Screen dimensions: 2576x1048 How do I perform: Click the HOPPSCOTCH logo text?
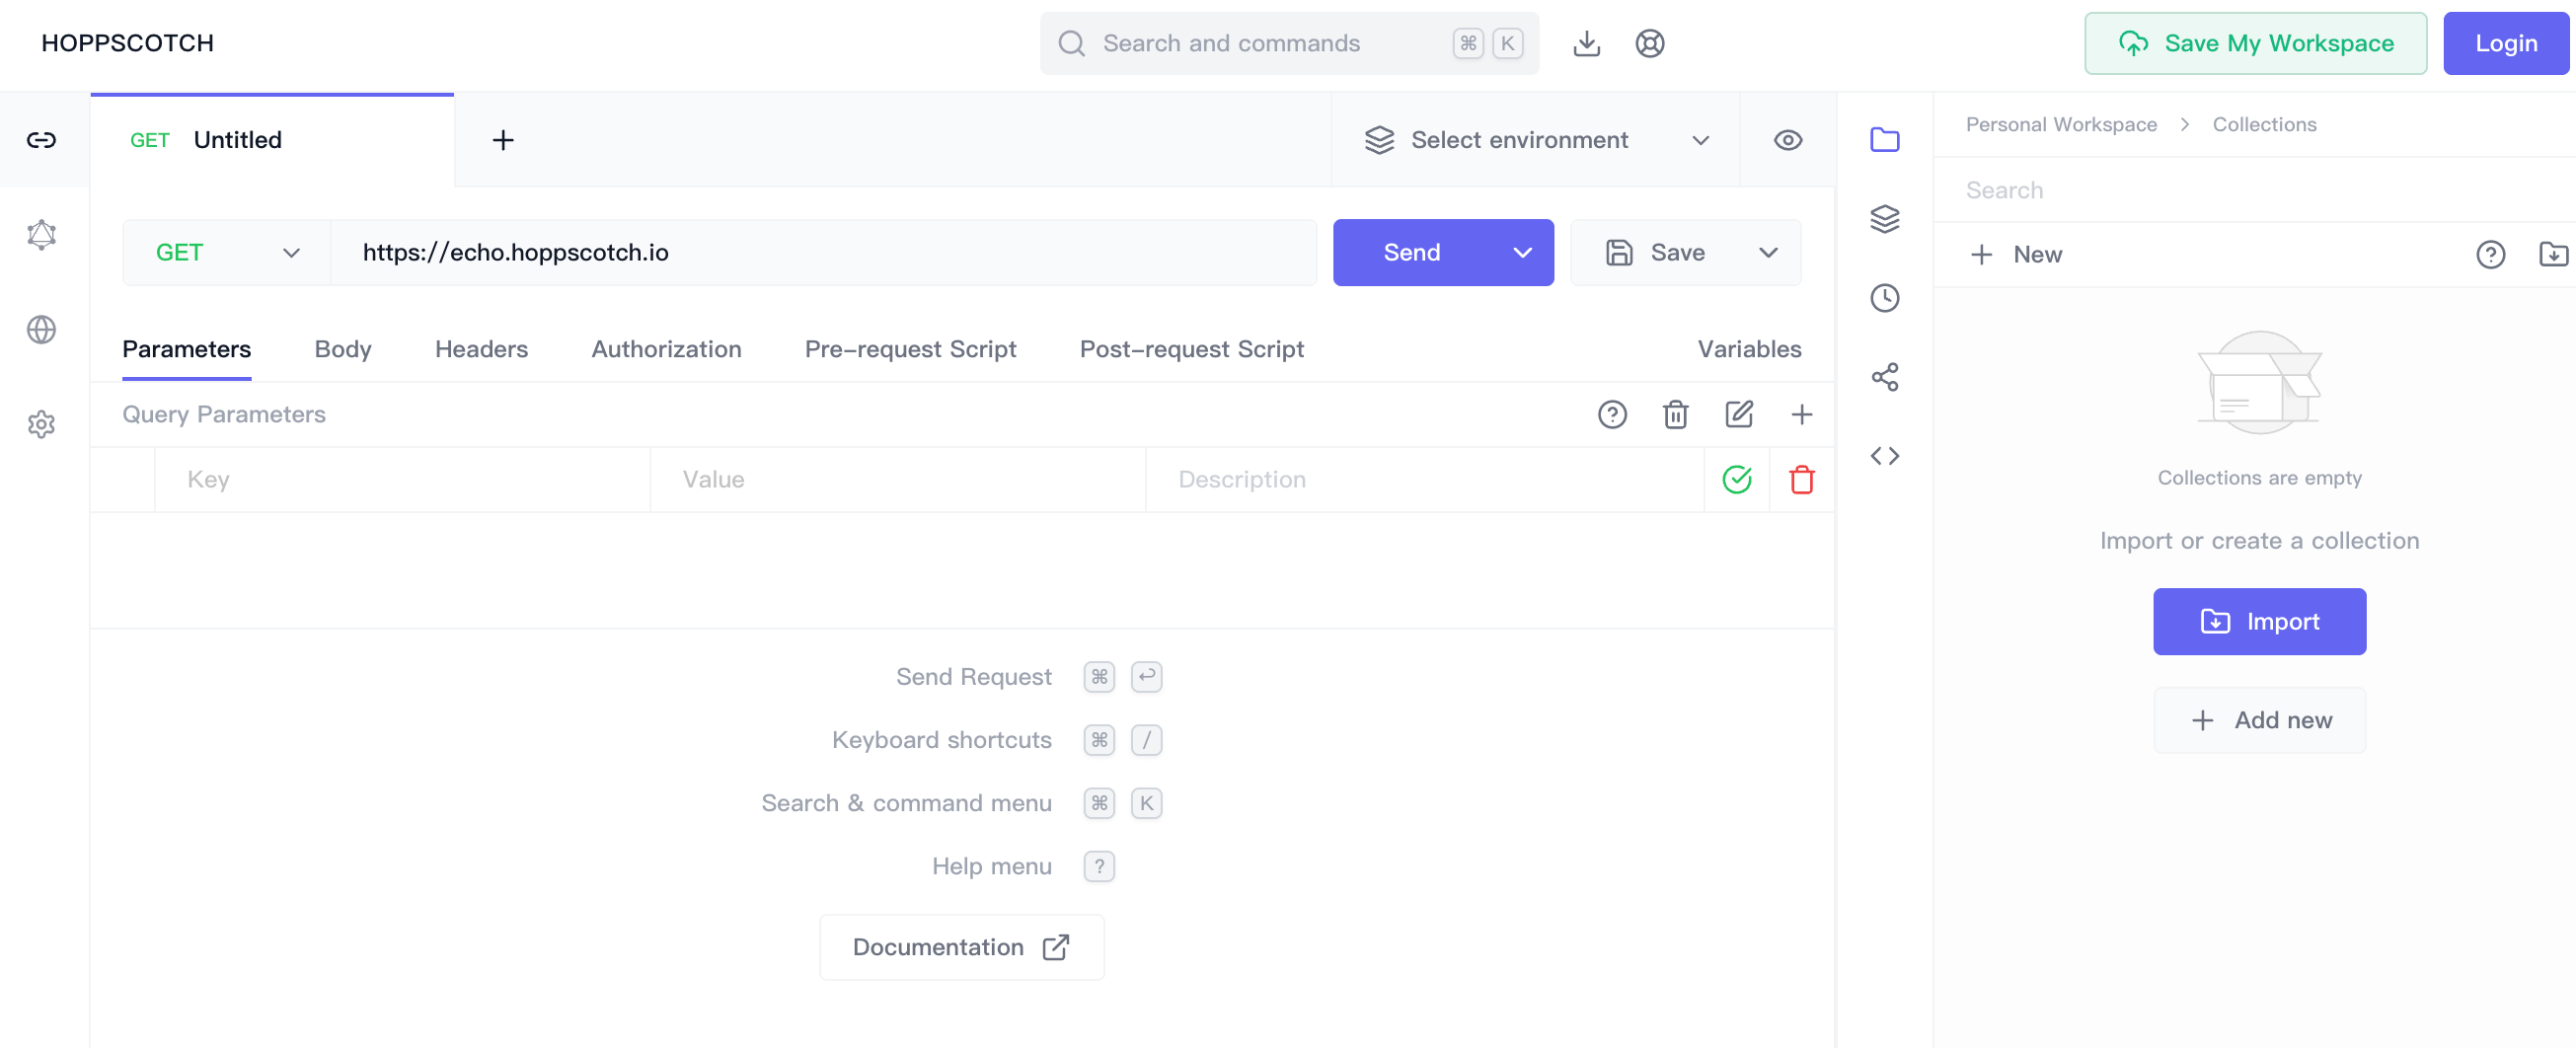127,43
